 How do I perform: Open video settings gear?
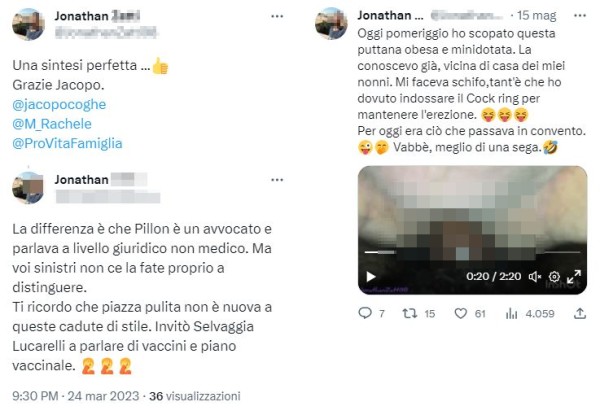pos(554,276)
